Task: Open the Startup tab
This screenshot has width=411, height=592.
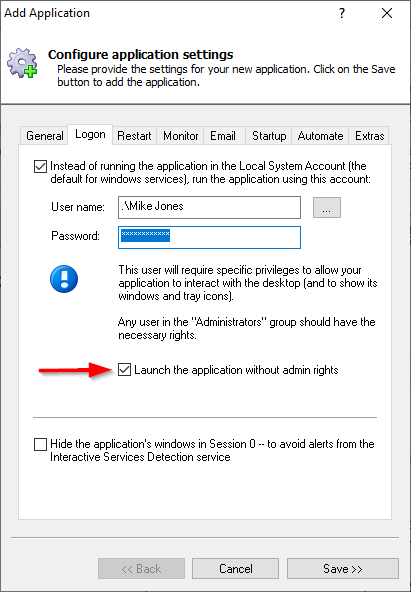Action: click(x=269, y=136)
